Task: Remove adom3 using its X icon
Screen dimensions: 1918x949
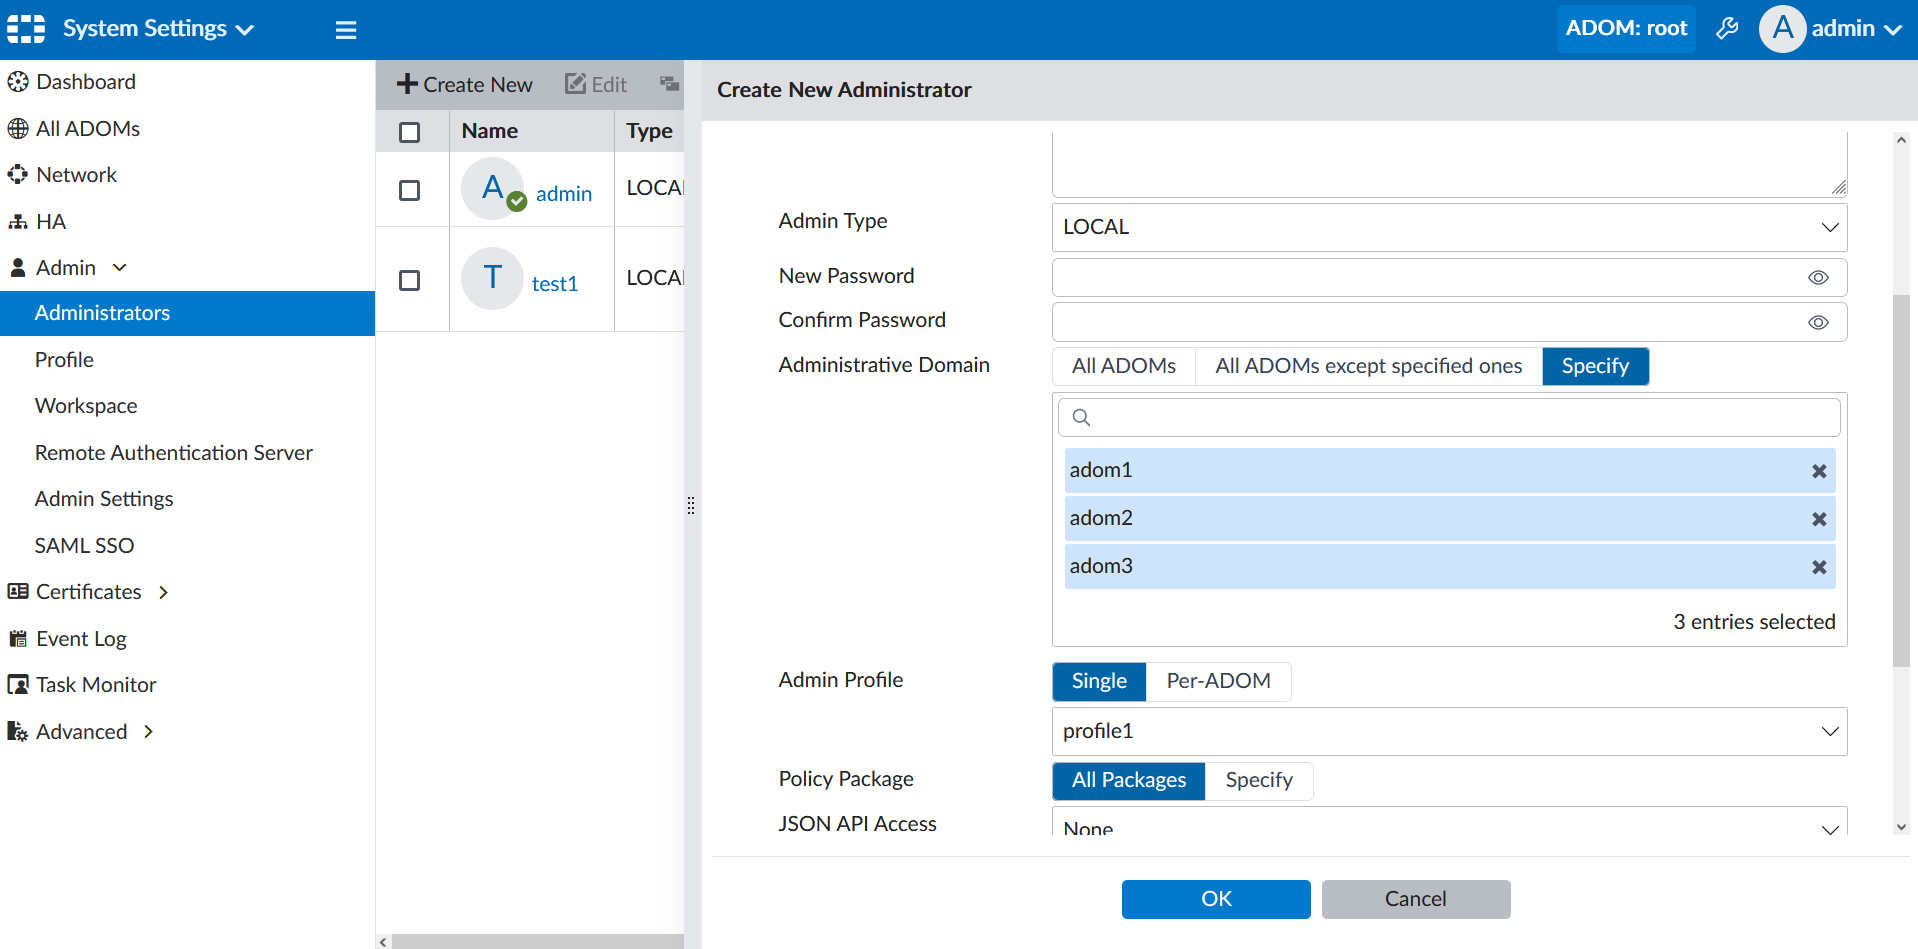Action: pyautogui.click(x=1819, y=567)
